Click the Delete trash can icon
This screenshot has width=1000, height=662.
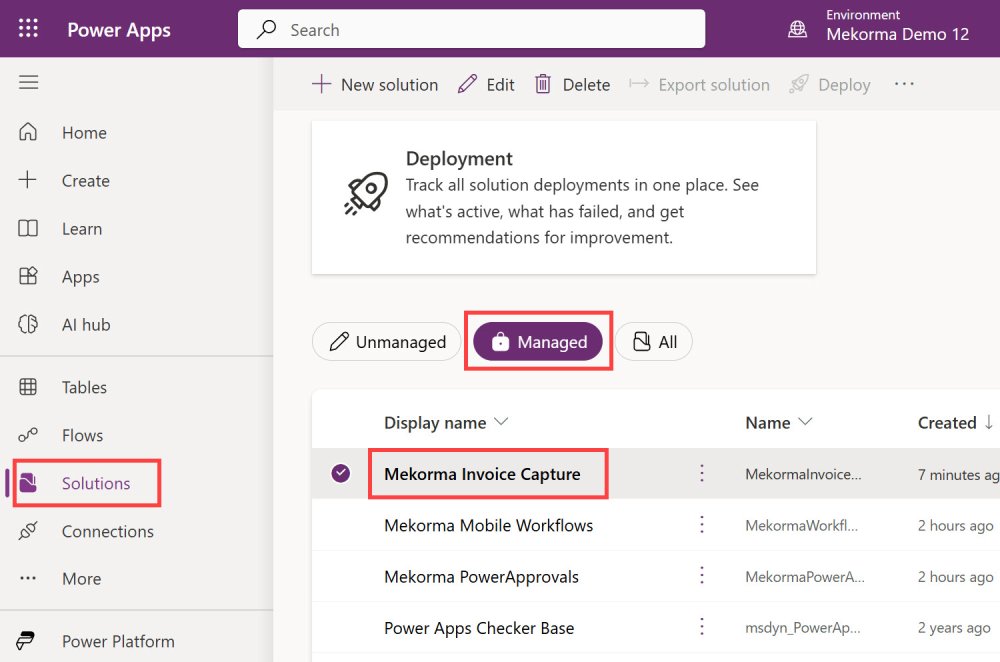[x=543, y=85]
